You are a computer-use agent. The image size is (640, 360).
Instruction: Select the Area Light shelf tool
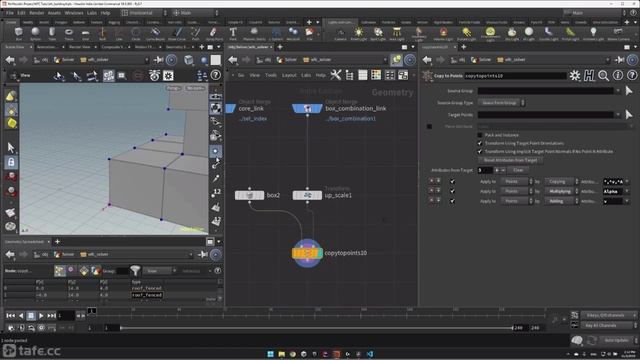(x=397, y=33)
